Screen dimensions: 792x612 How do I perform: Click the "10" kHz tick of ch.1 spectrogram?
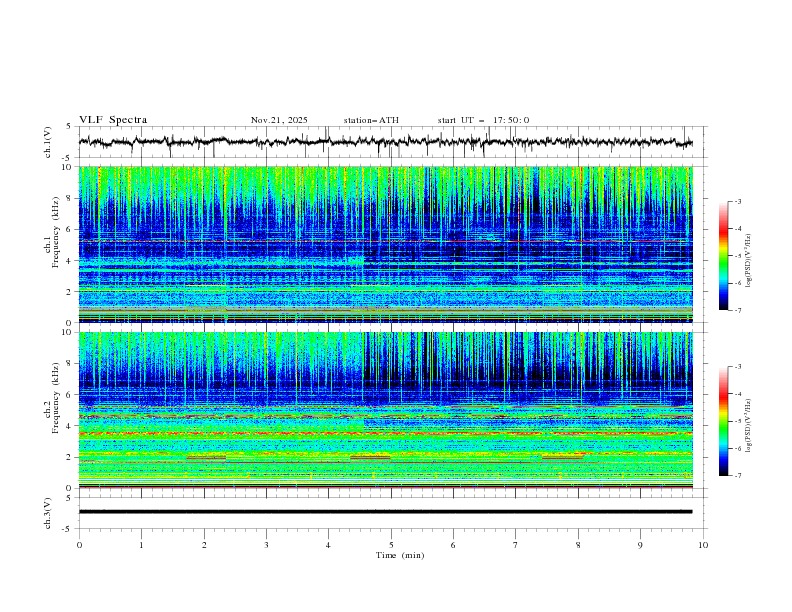pos(68,167)
